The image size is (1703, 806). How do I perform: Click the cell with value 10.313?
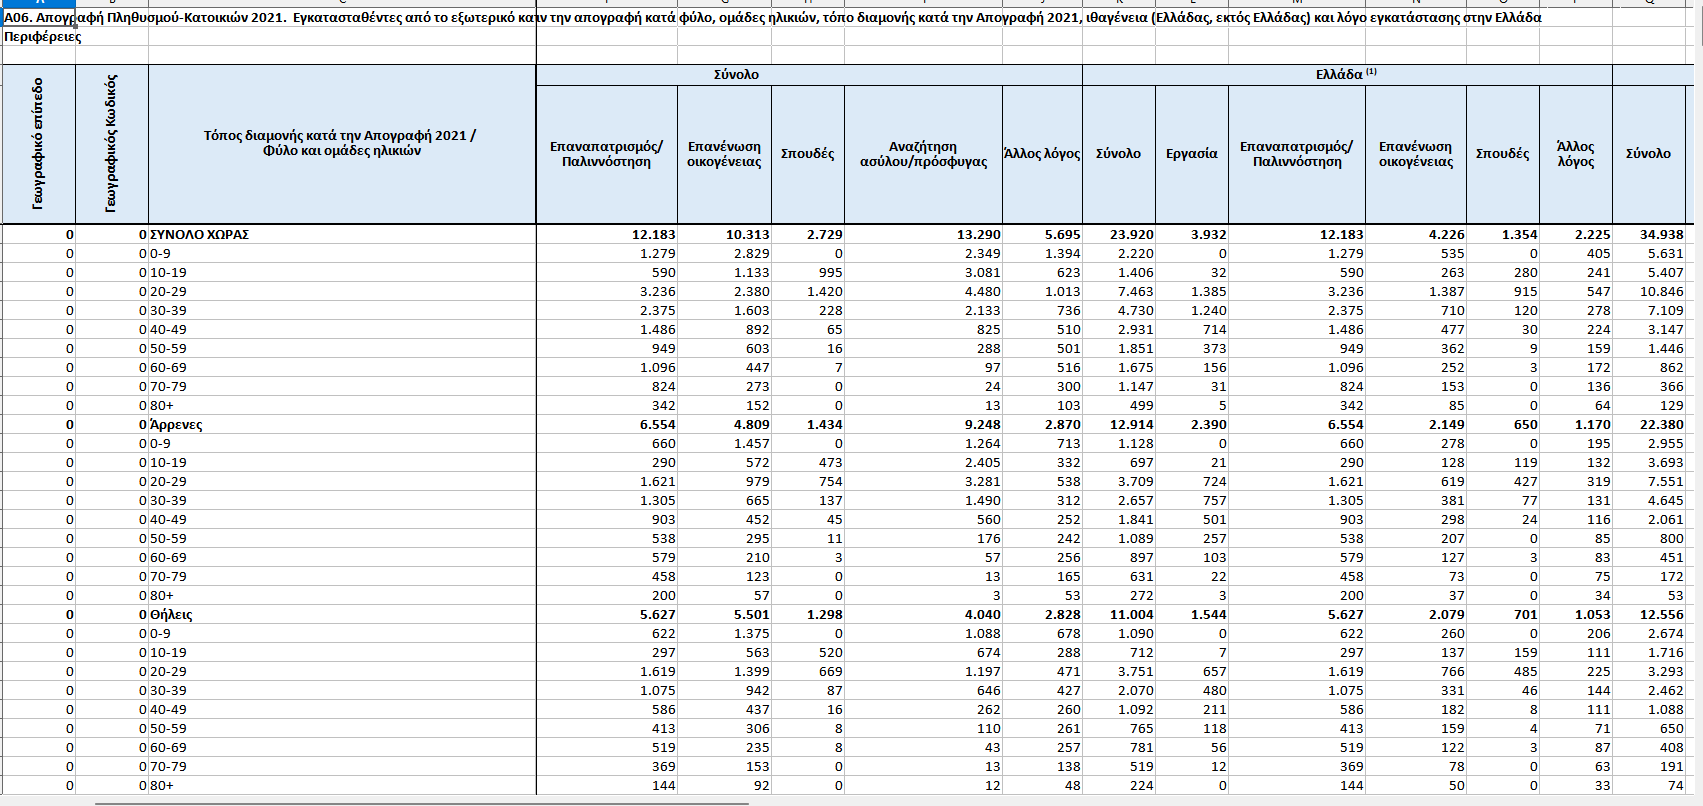click(725, 235)
